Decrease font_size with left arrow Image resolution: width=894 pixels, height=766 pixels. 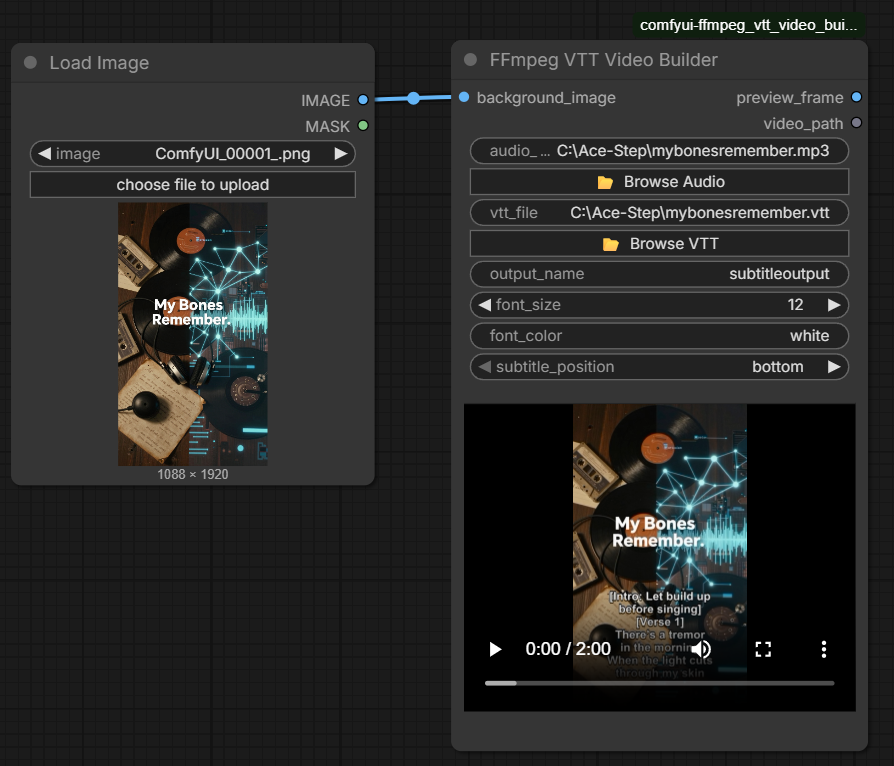pyautogui.click(x=485, y=305)
